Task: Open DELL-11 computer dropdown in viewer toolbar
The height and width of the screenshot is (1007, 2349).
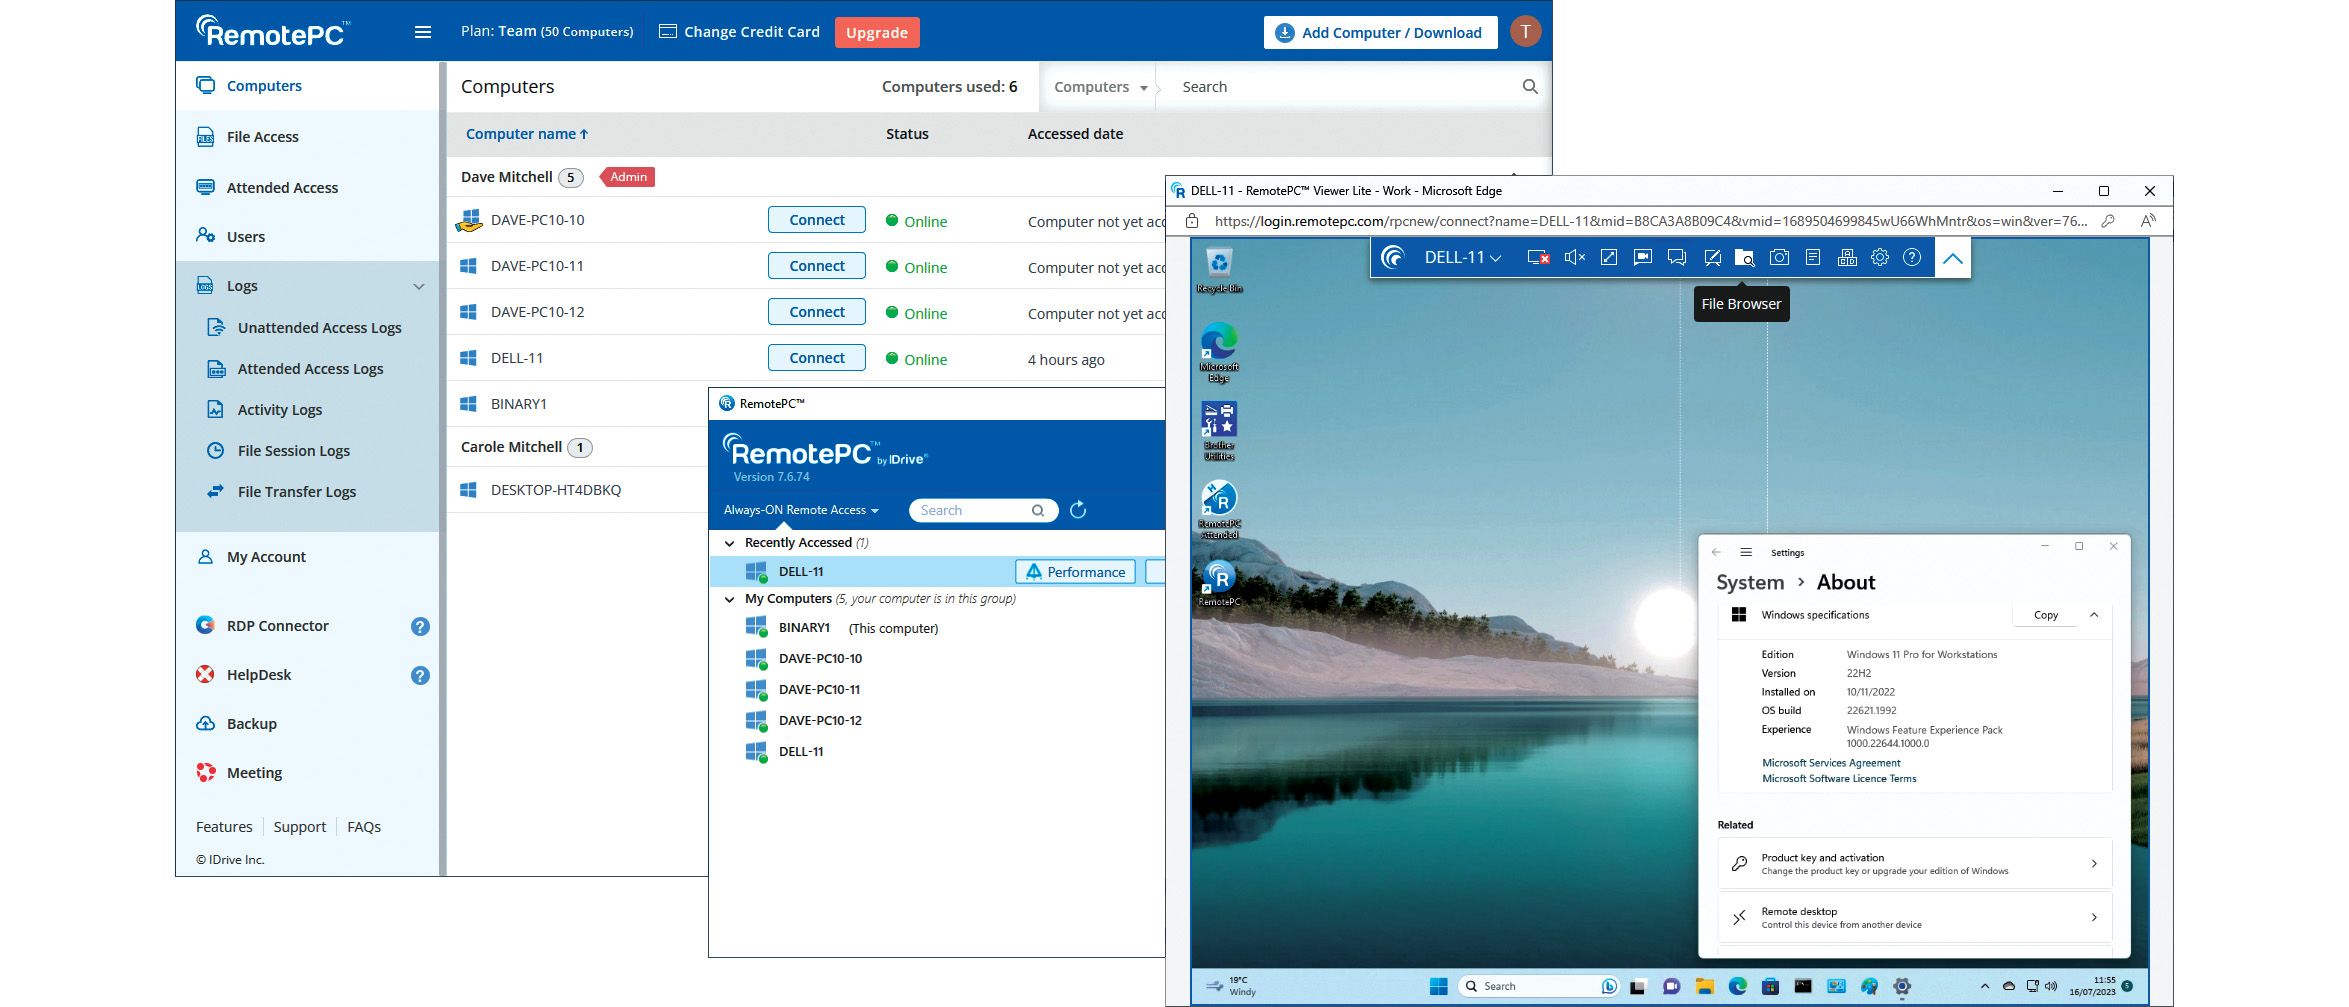Action: click(x=1462, y=258)
